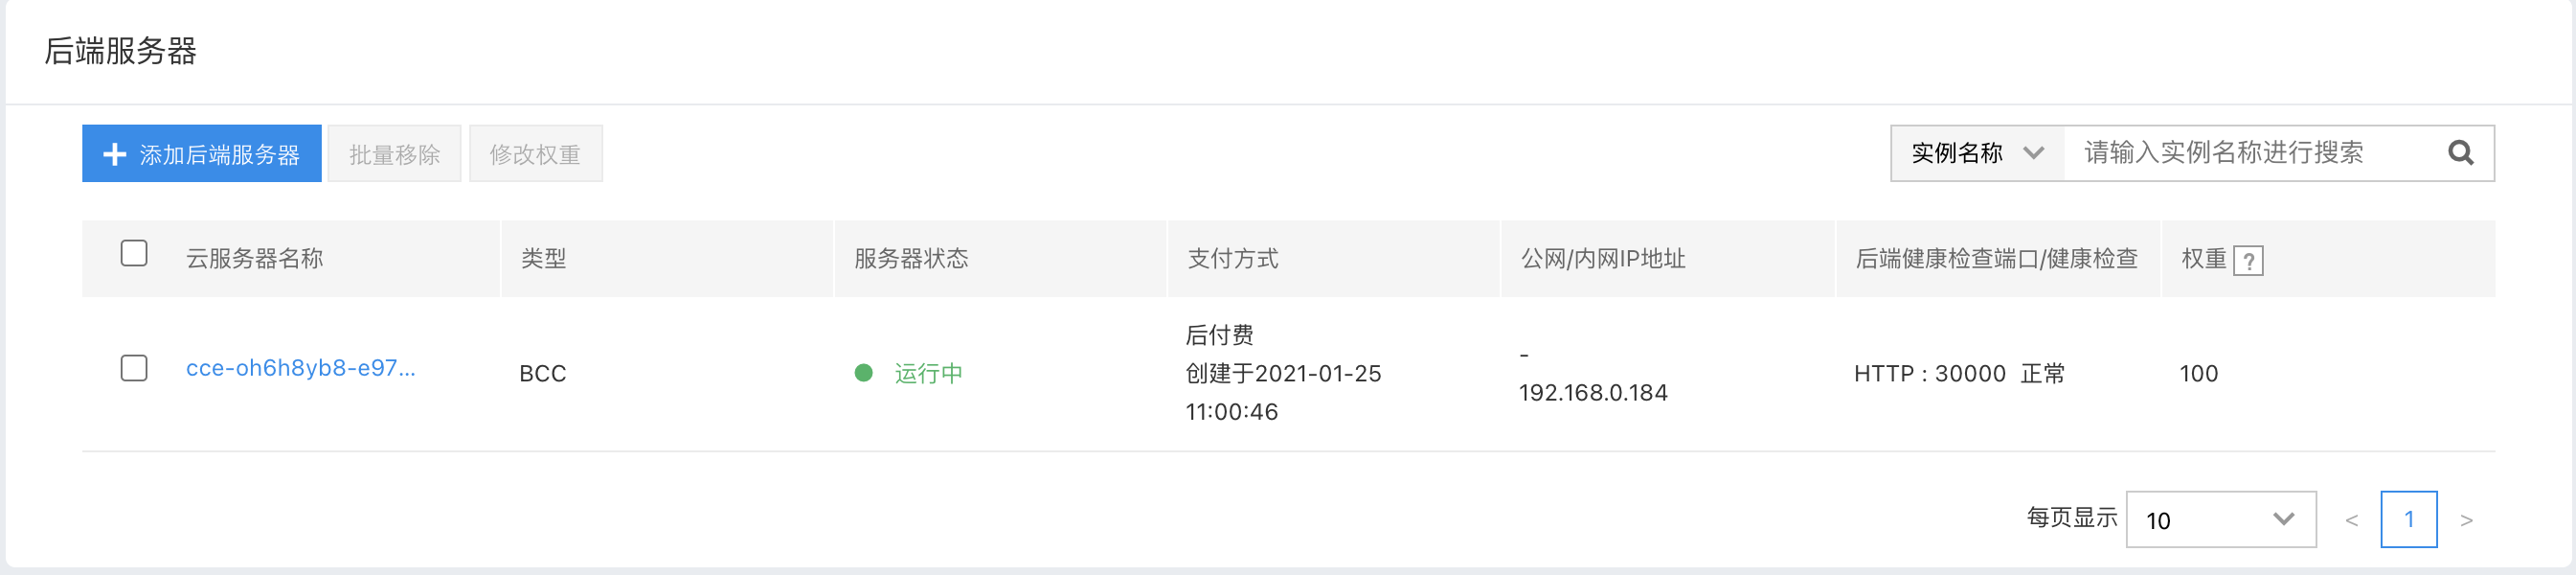Click the plus icon on the 添加后端服务器 button
This screenshot has width=2576, height=575.
[x=115, y=154]
